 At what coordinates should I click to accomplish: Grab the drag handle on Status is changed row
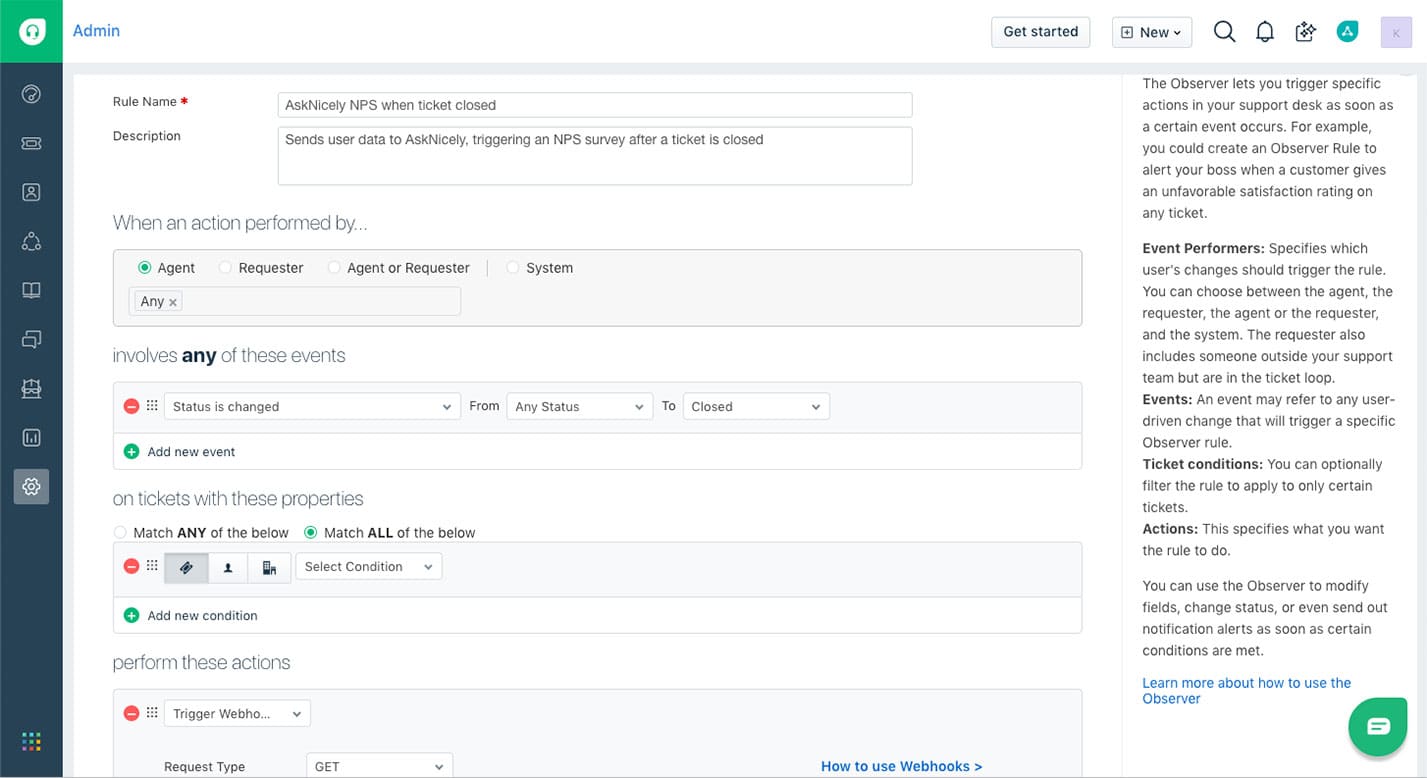click(152, 406)
